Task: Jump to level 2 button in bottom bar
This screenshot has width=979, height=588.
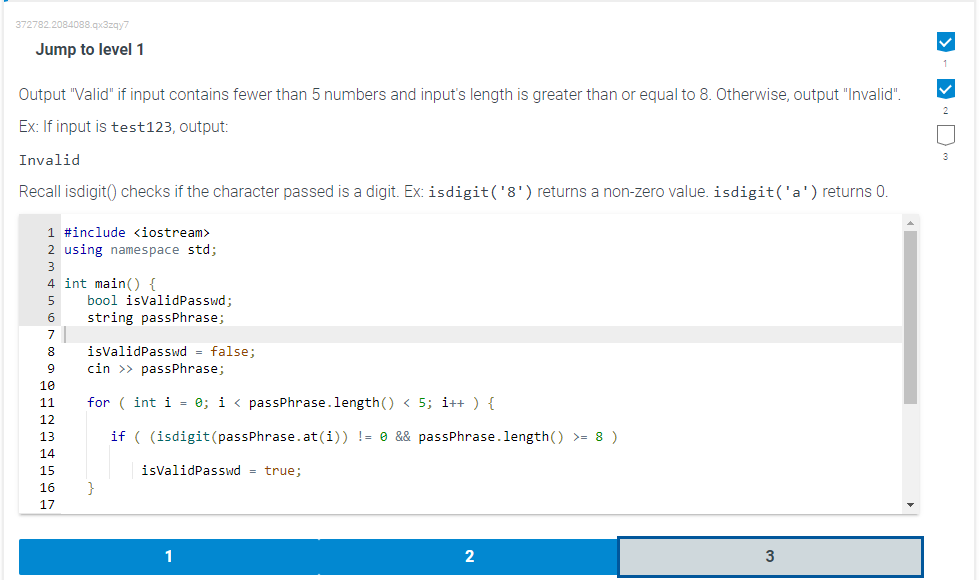Action: coord(469,556)
